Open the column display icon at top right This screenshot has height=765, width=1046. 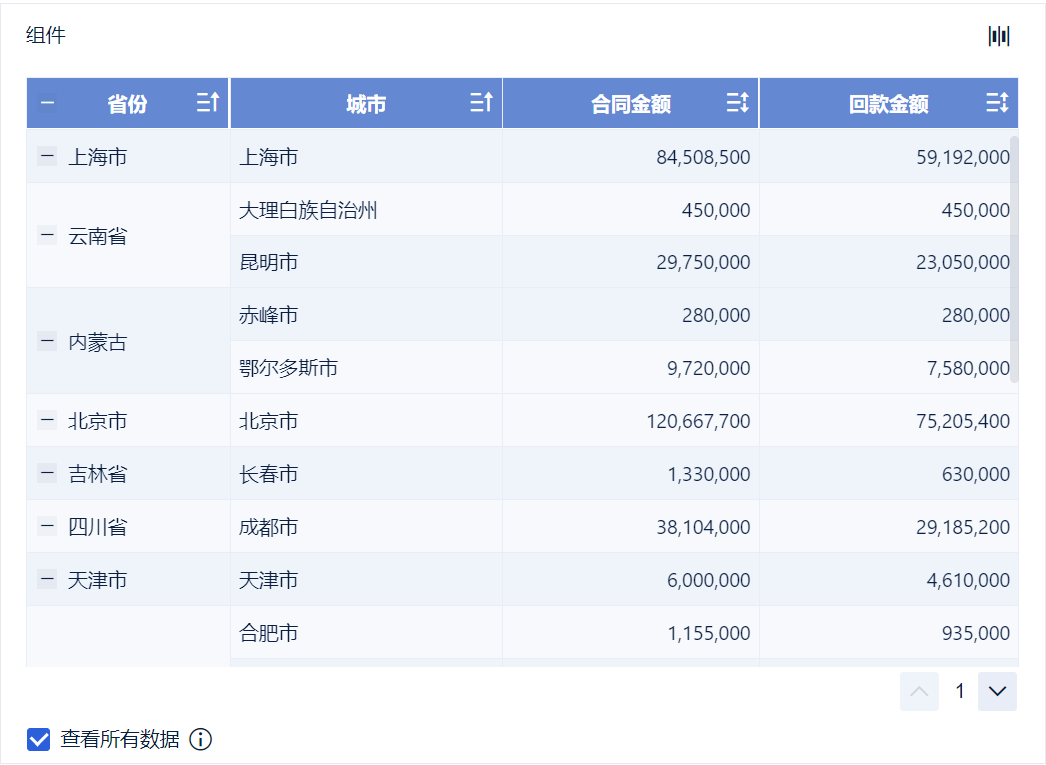pyautogui.click(x=999, y=37)
